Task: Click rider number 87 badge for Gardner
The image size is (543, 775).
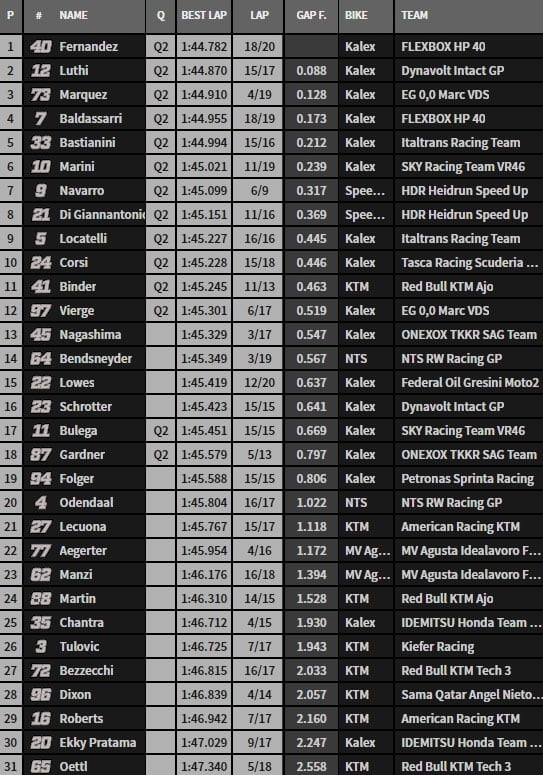Action: click(41, 455)
